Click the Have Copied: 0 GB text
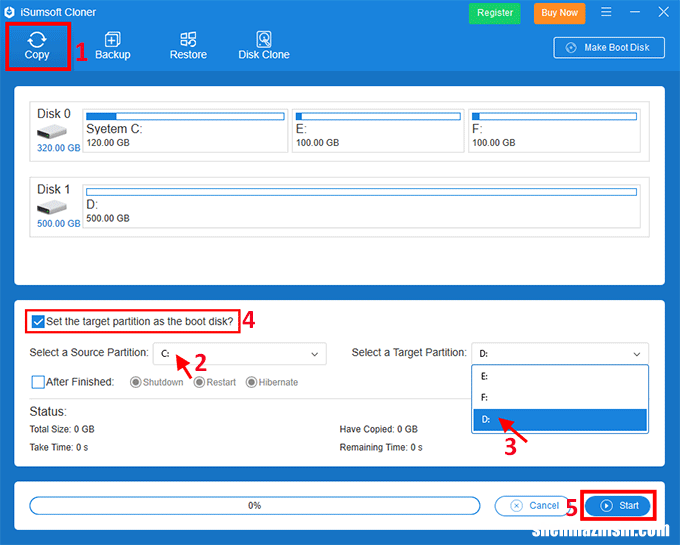Viewport: 680px width, 545px height. pos(379,429)
